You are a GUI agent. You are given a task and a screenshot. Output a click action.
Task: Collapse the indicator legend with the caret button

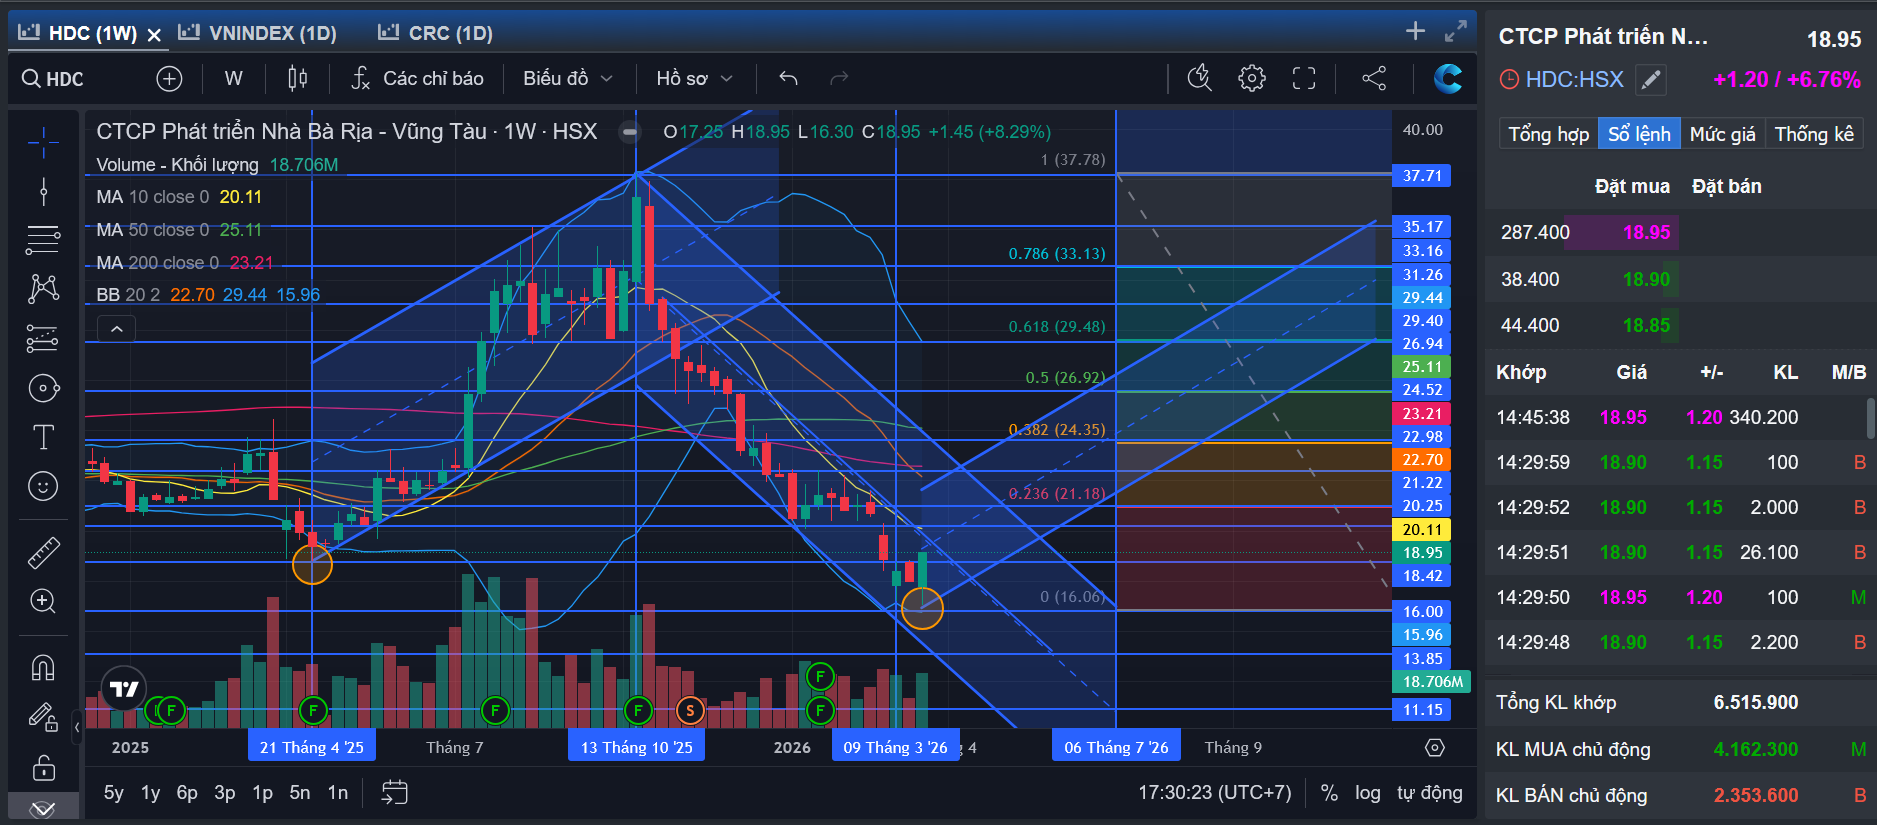point(117,329)
